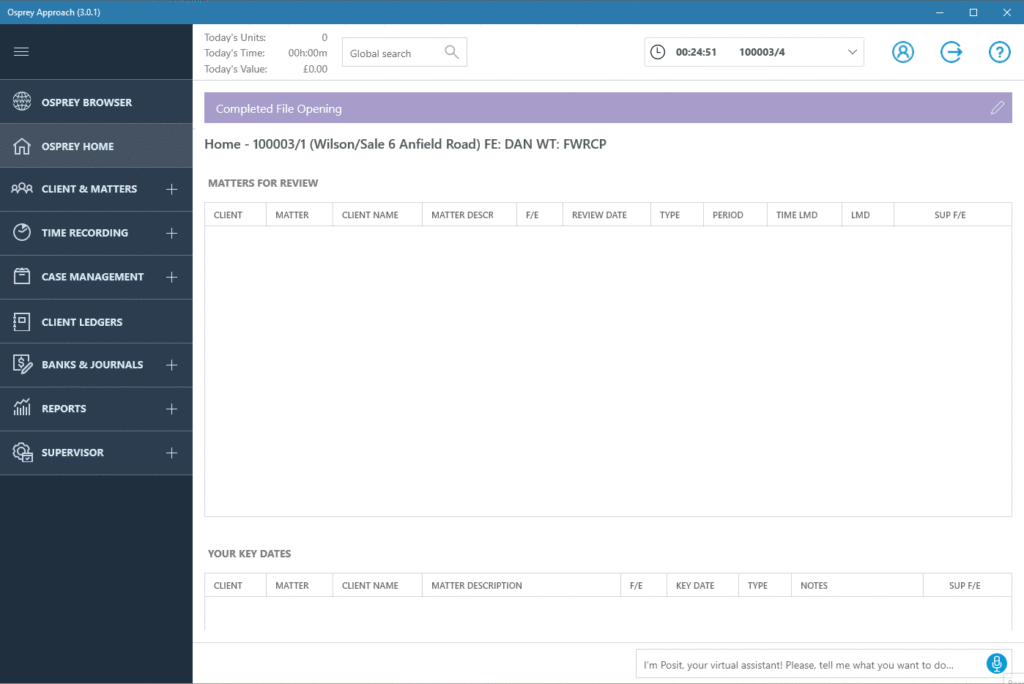Open Osprey Browser menu item
The image size is (1024, 684).
pos(96,102)
